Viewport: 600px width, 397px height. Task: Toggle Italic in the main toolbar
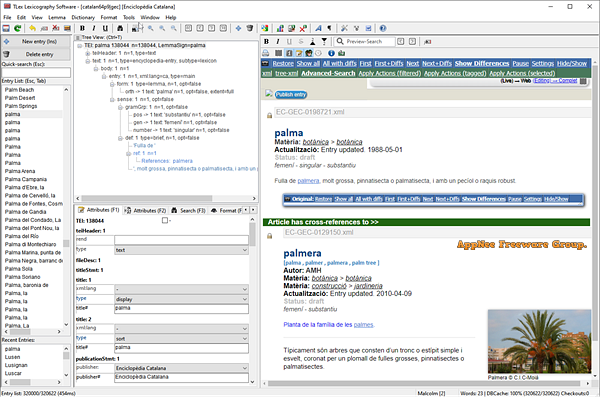pyautogui.click(x=94, y=28)
